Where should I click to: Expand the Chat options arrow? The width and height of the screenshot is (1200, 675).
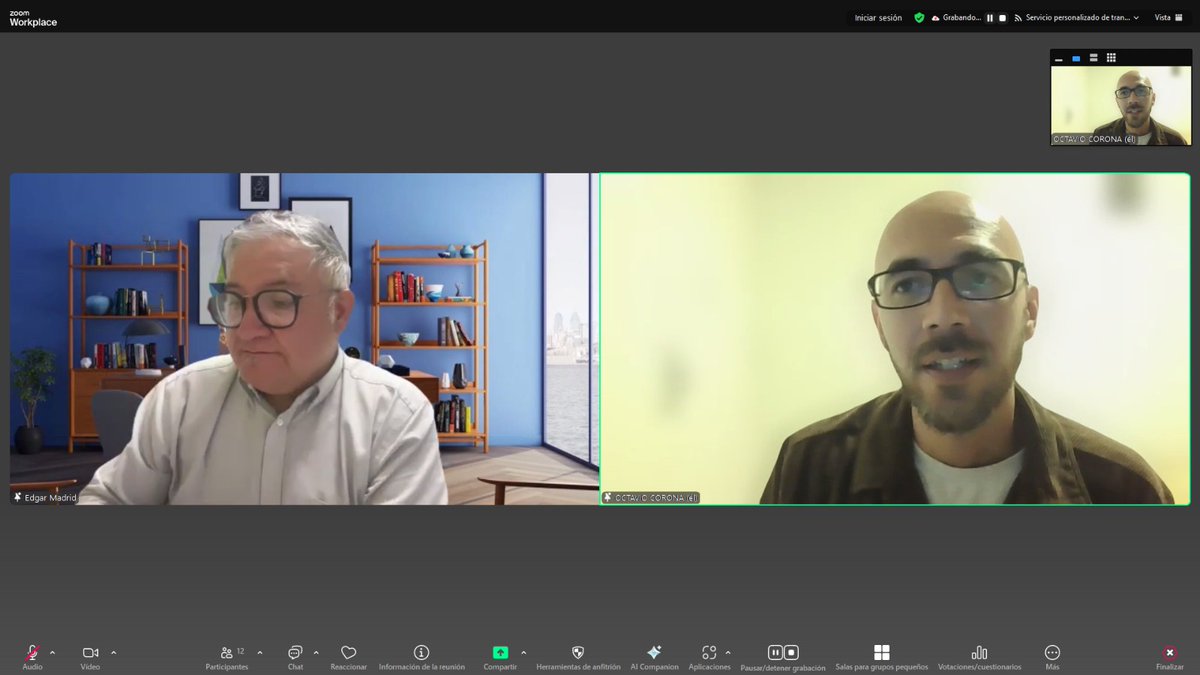316,652
